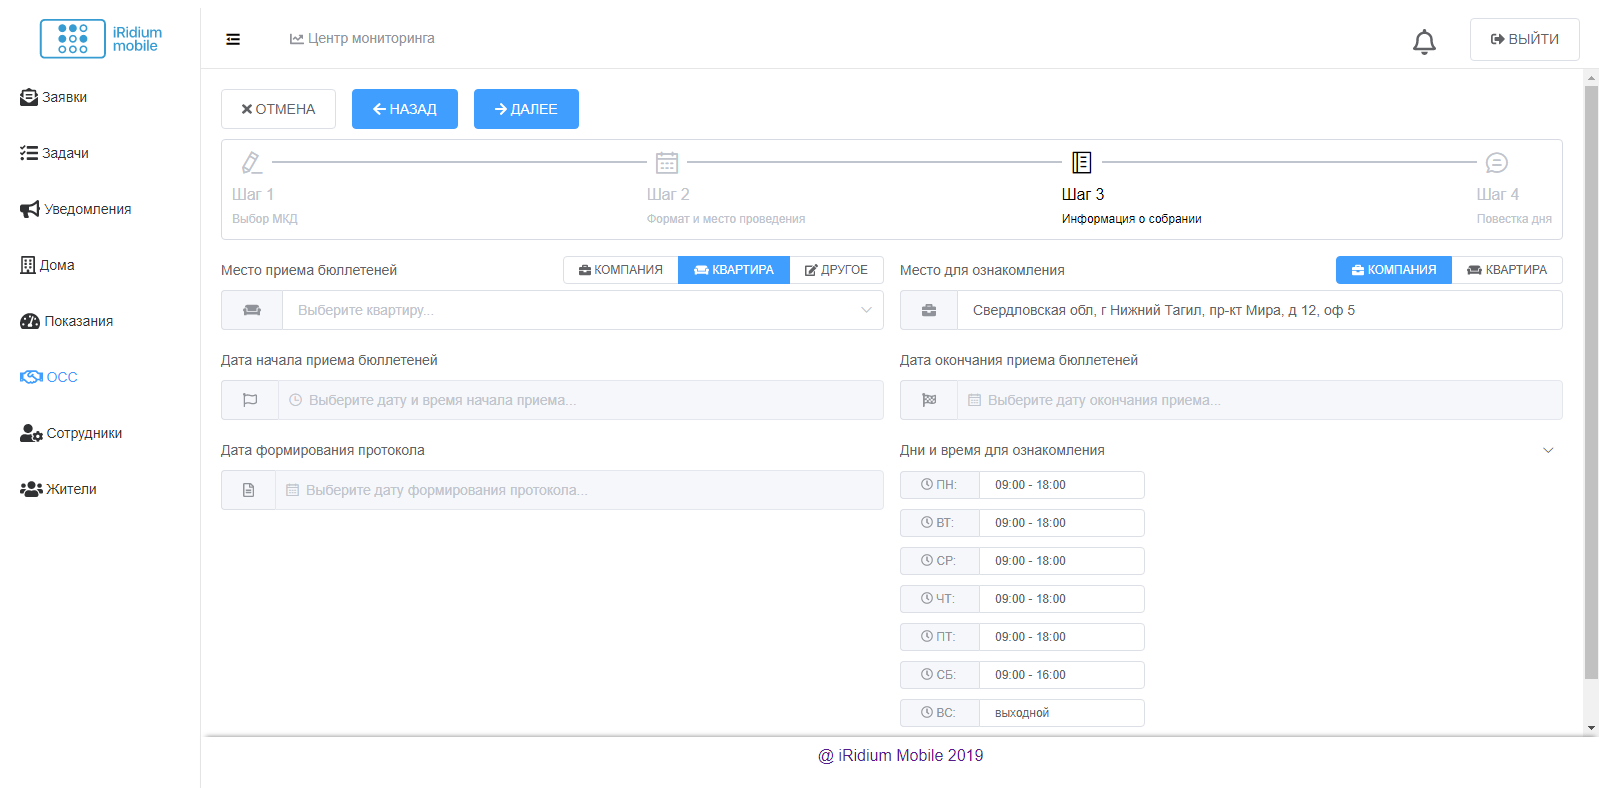
Task: Open ОСС in the sidebar
Action: (x=49, y=377)
